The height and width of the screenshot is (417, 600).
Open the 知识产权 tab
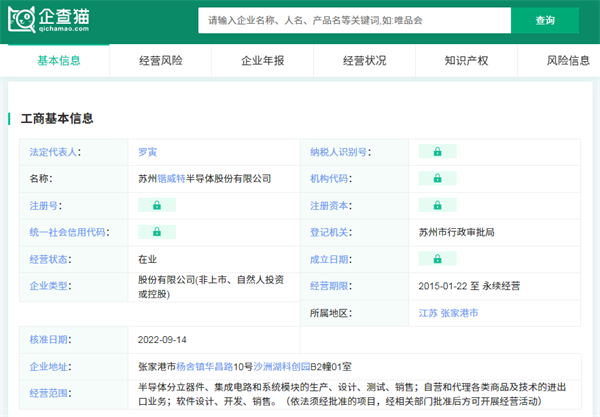(x=466, y=60)
